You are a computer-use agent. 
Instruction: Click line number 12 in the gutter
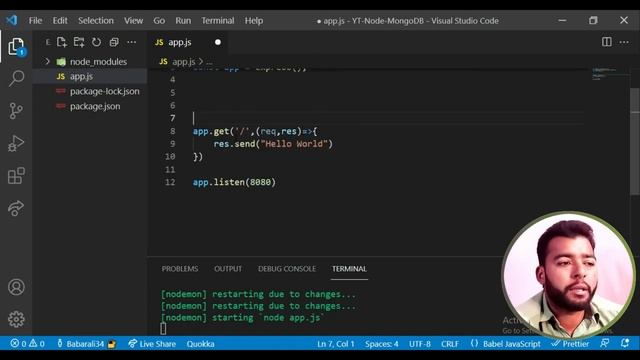coord(170,182)
